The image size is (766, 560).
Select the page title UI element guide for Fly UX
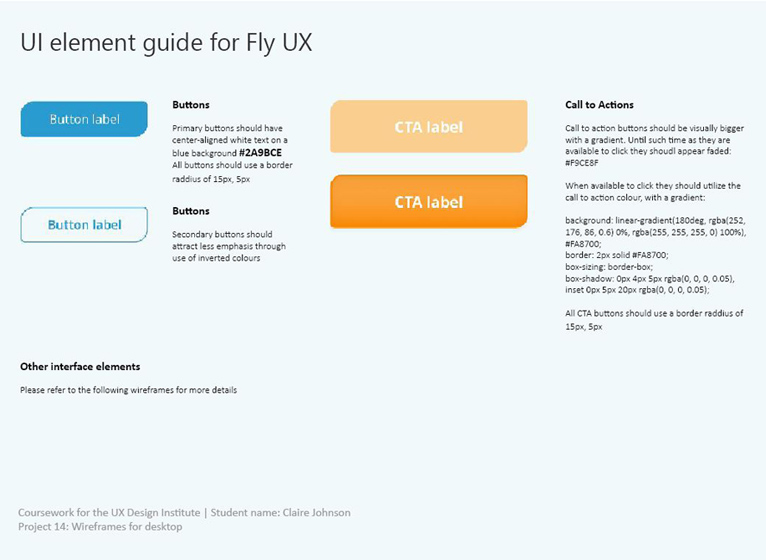pos(166,43)
